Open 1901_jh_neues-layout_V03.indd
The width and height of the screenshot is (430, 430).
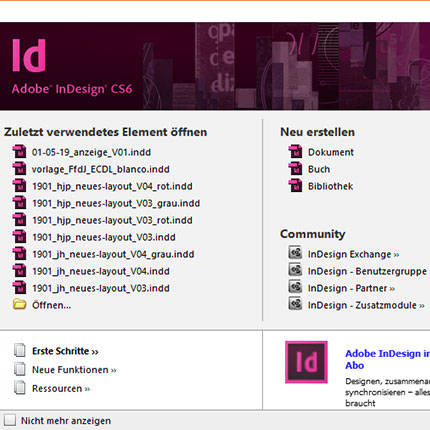(101, 288)
